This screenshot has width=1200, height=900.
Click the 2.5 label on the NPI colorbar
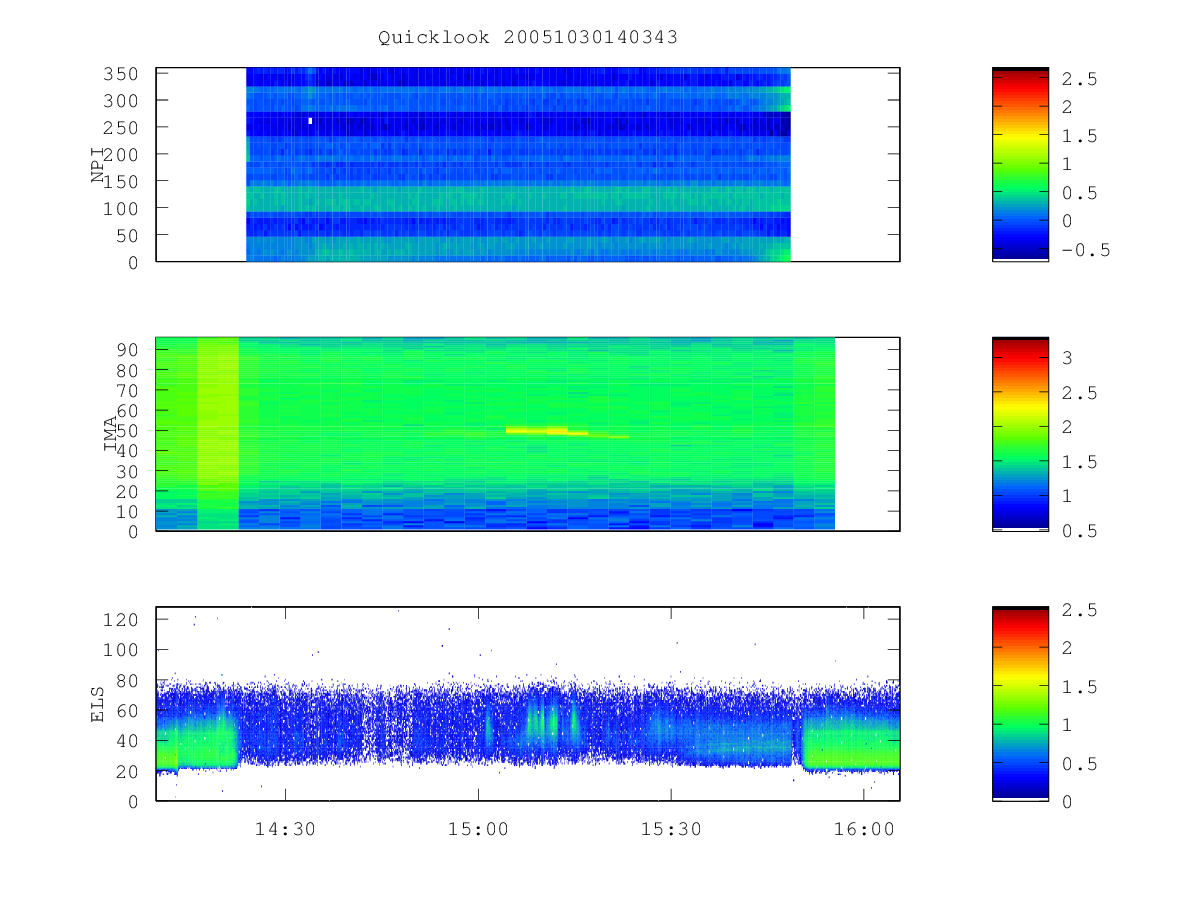pos(1081,79)
